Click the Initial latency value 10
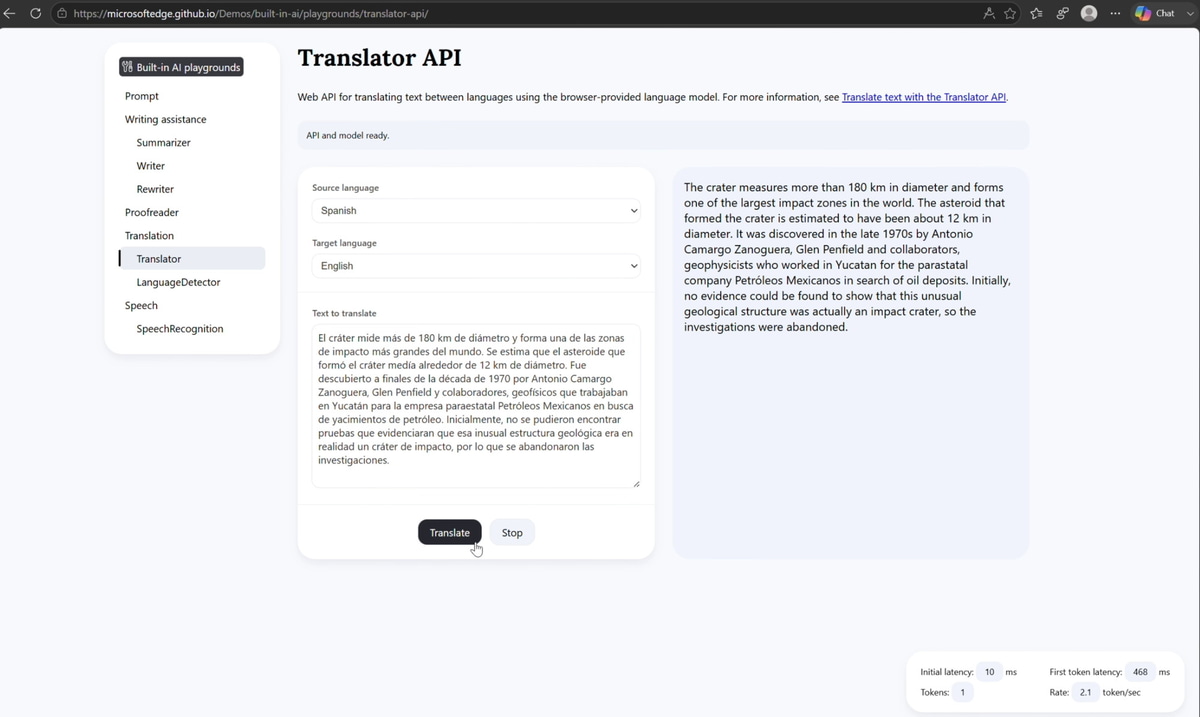 [989, 672]
